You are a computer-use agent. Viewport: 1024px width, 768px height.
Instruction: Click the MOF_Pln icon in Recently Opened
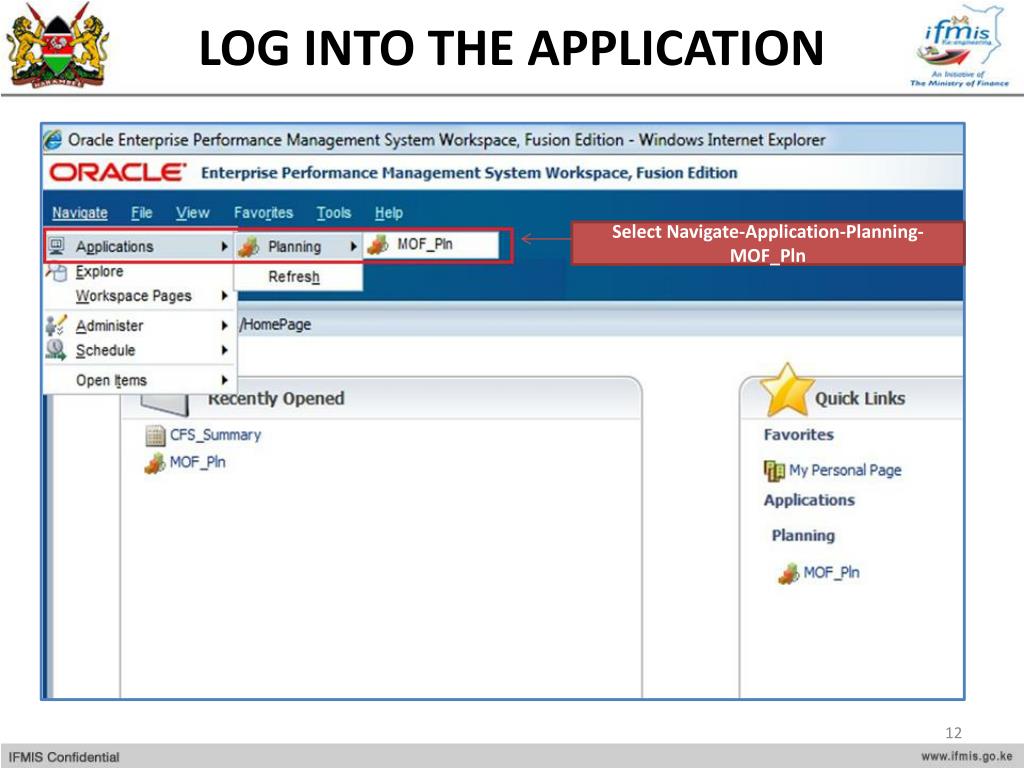coord(155,463)
